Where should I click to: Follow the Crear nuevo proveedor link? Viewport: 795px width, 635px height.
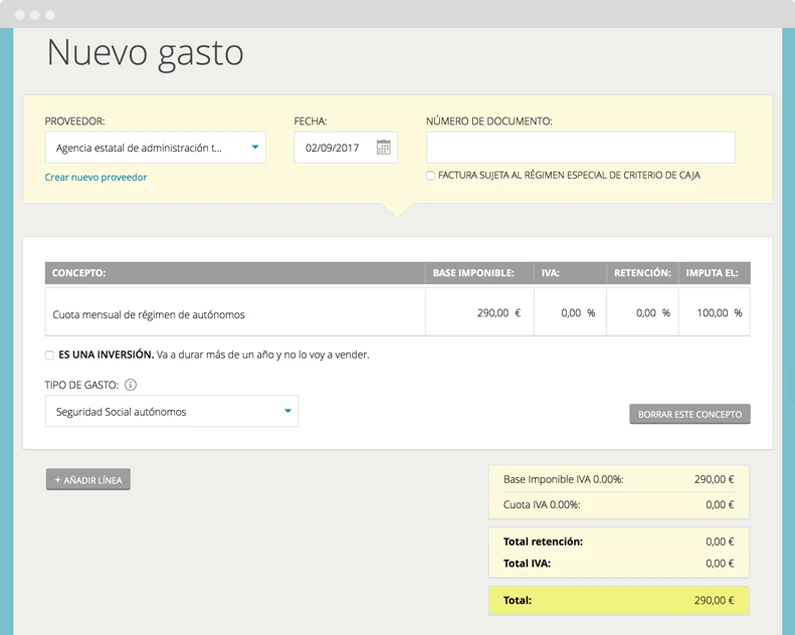click(x=96, y=177)
